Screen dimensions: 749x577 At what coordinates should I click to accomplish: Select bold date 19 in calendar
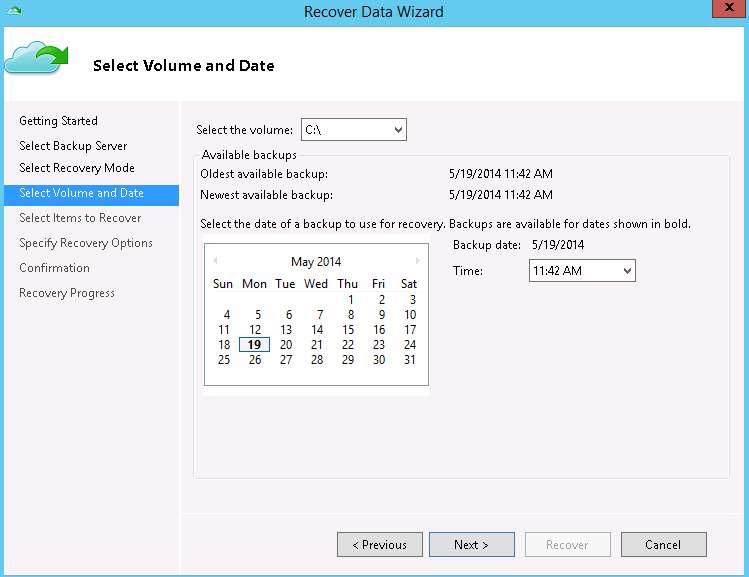click(x=254, y=345)
